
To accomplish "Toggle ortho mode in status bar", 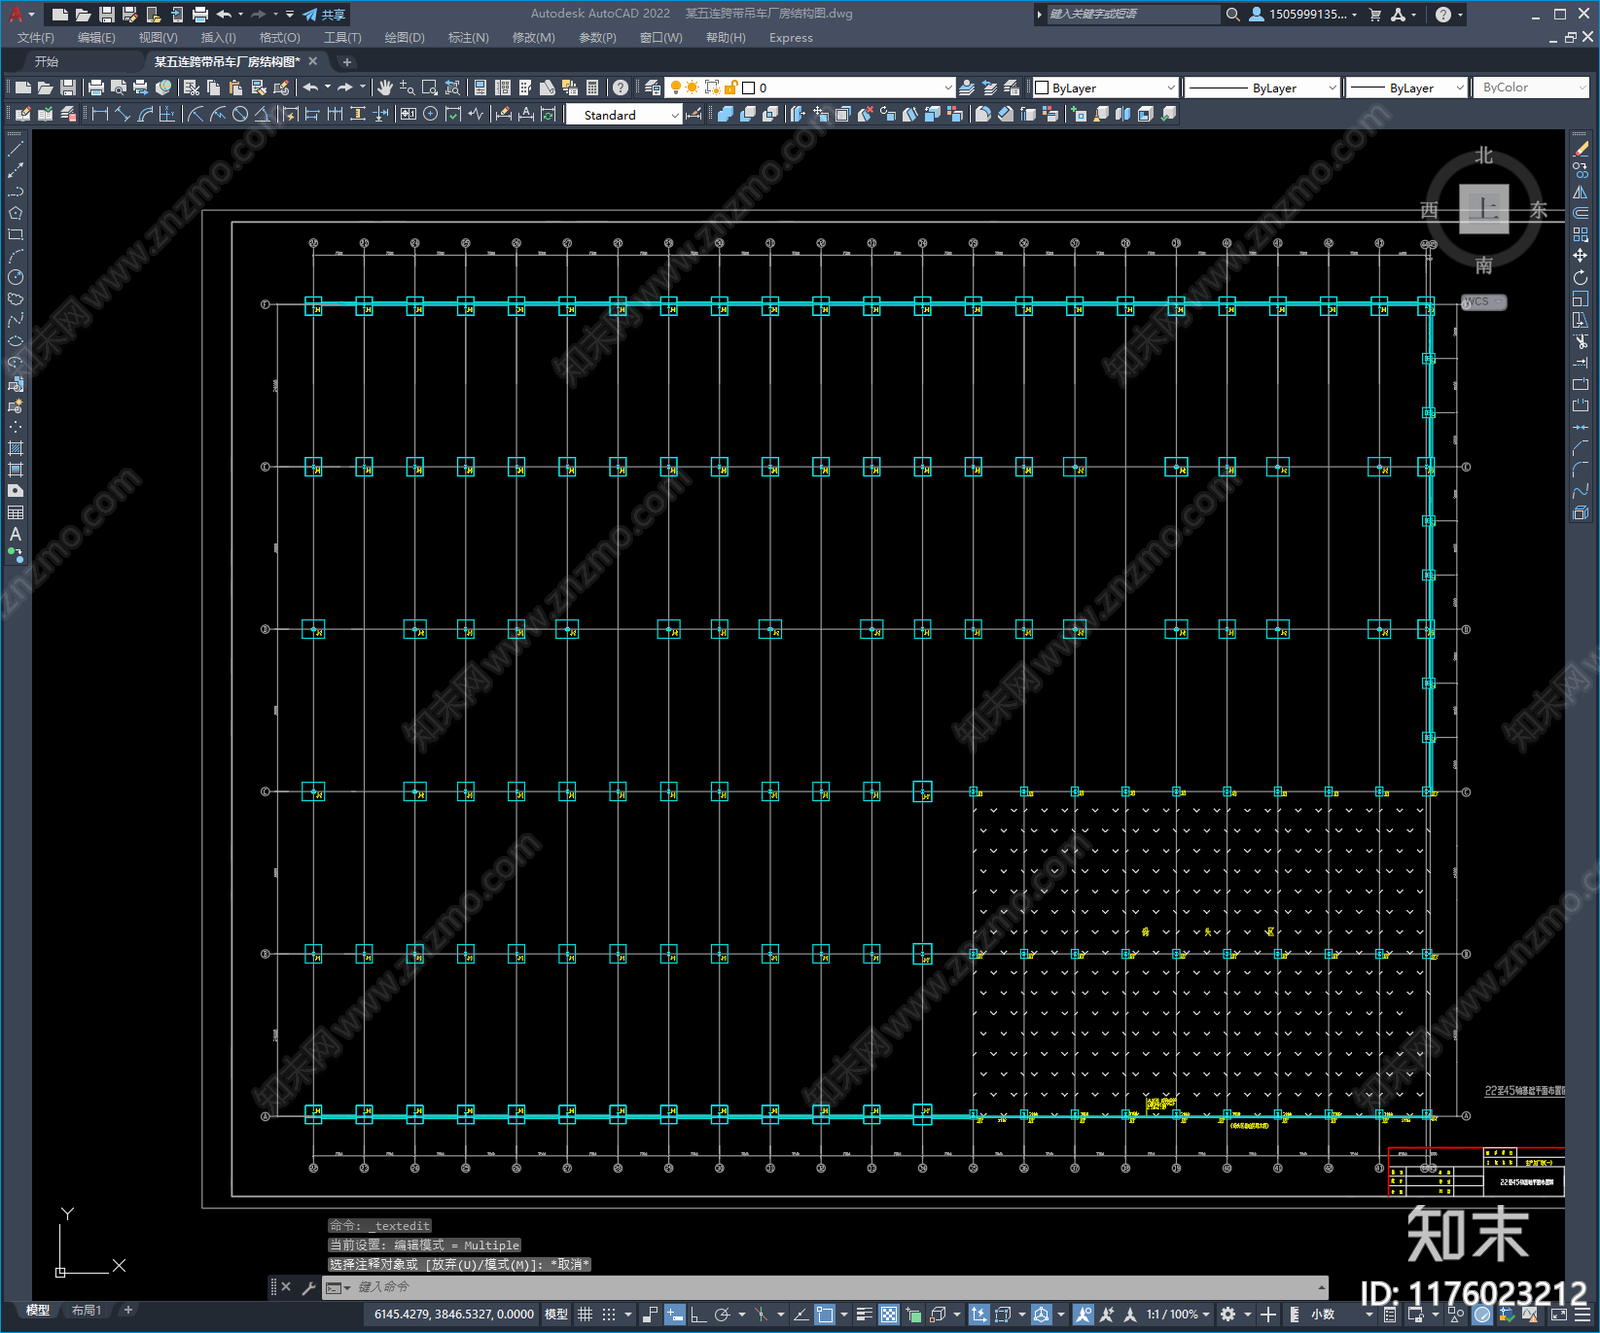I will (x=698, y=1314).
